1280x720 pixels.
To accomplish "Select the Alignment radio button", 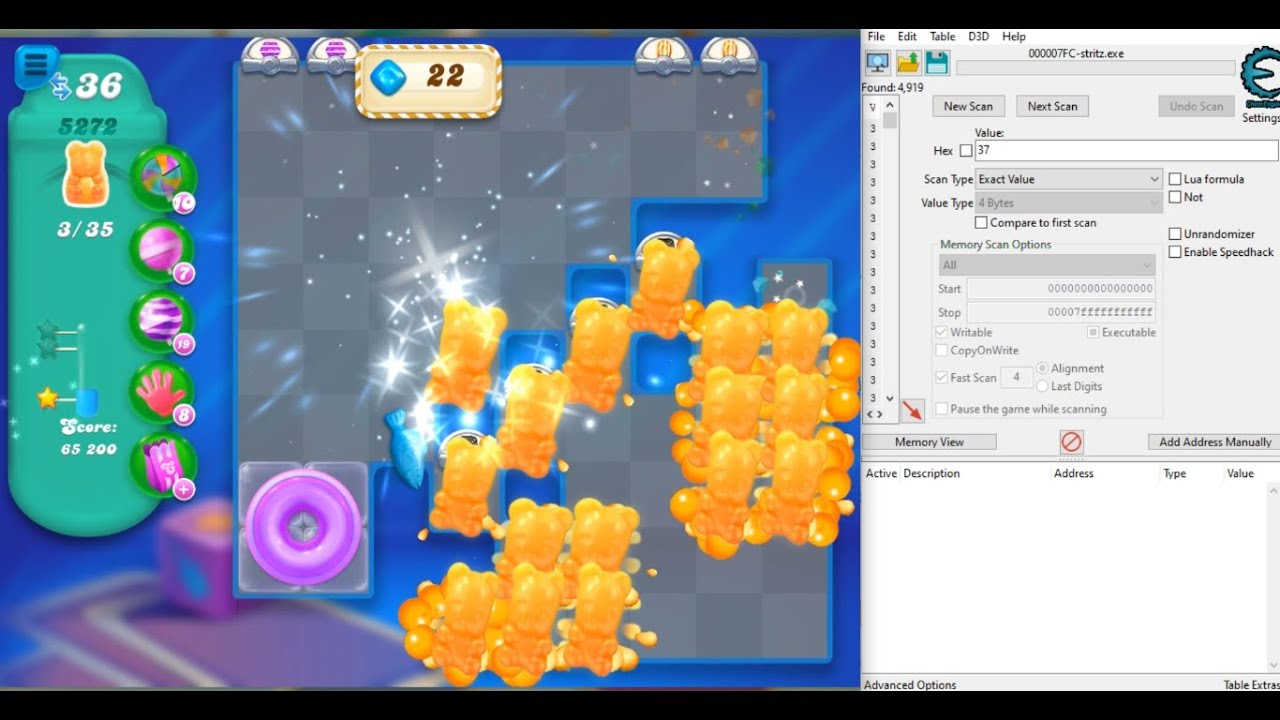I will [1043, 368].
